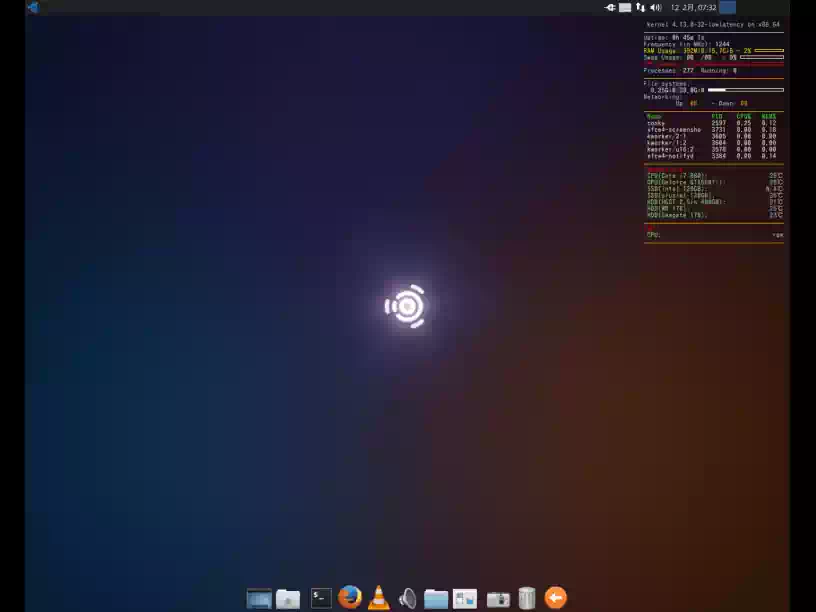Click the power plug tray icon
This screenshot has height=612, width=816.
point(610,7)
